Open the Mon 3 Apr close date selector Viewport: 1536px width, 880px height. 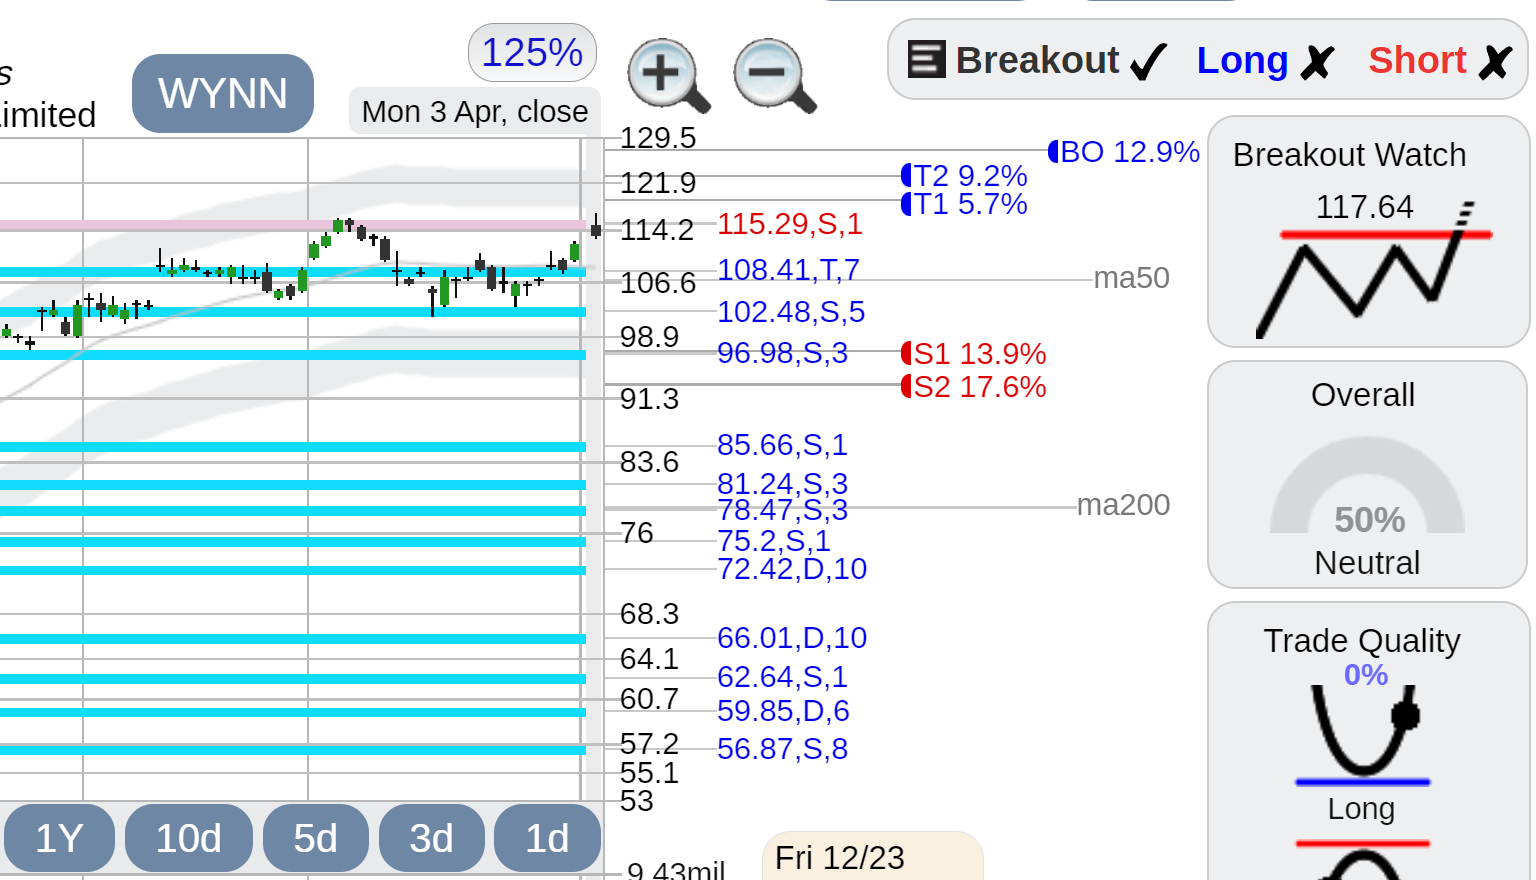point(475,111)
